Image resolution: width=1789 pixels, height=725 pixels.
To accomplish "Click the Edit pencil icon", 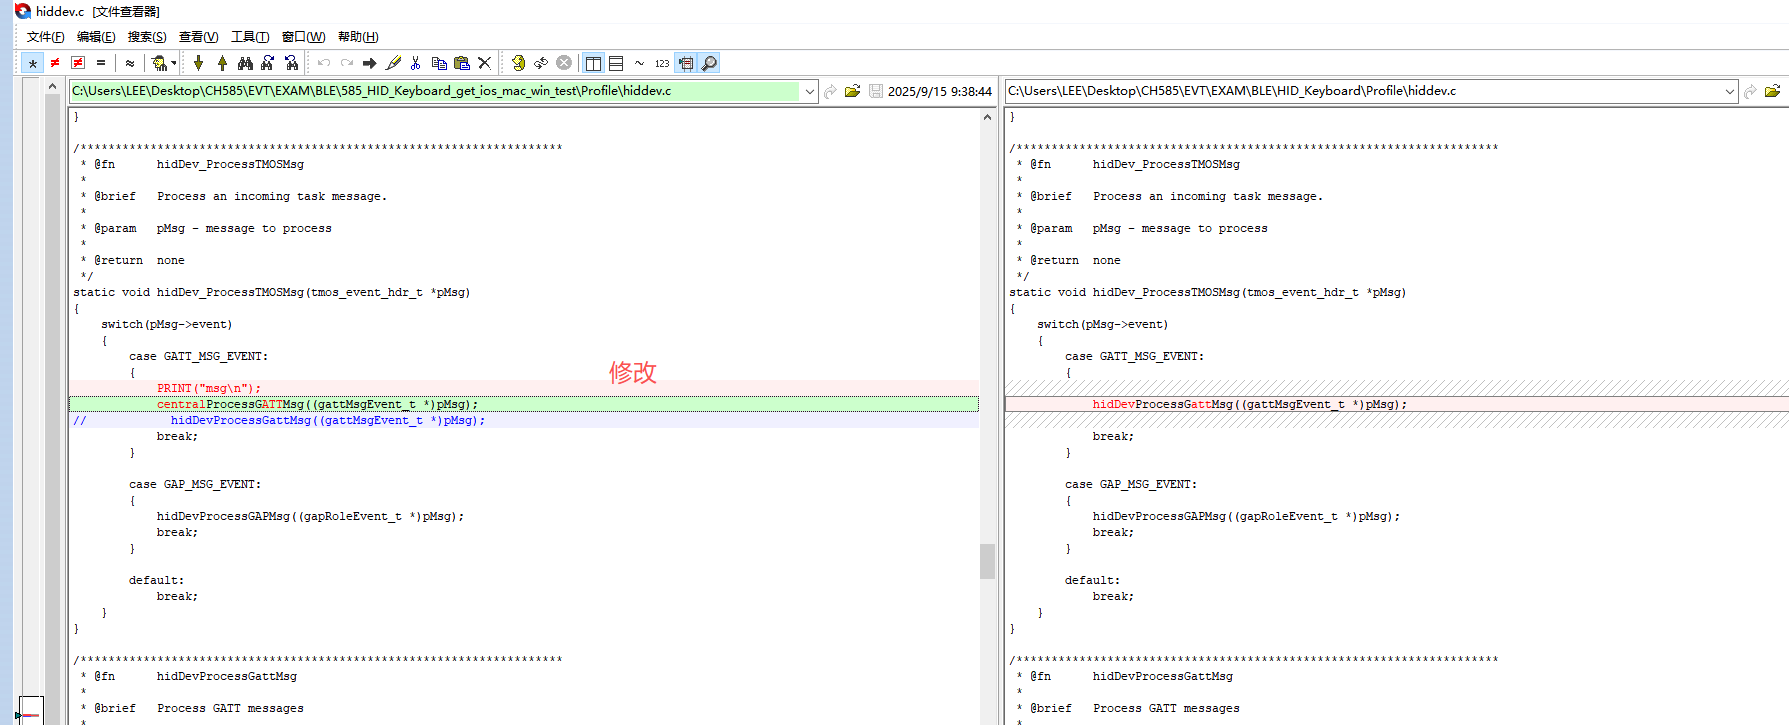I will coord(393,63).
